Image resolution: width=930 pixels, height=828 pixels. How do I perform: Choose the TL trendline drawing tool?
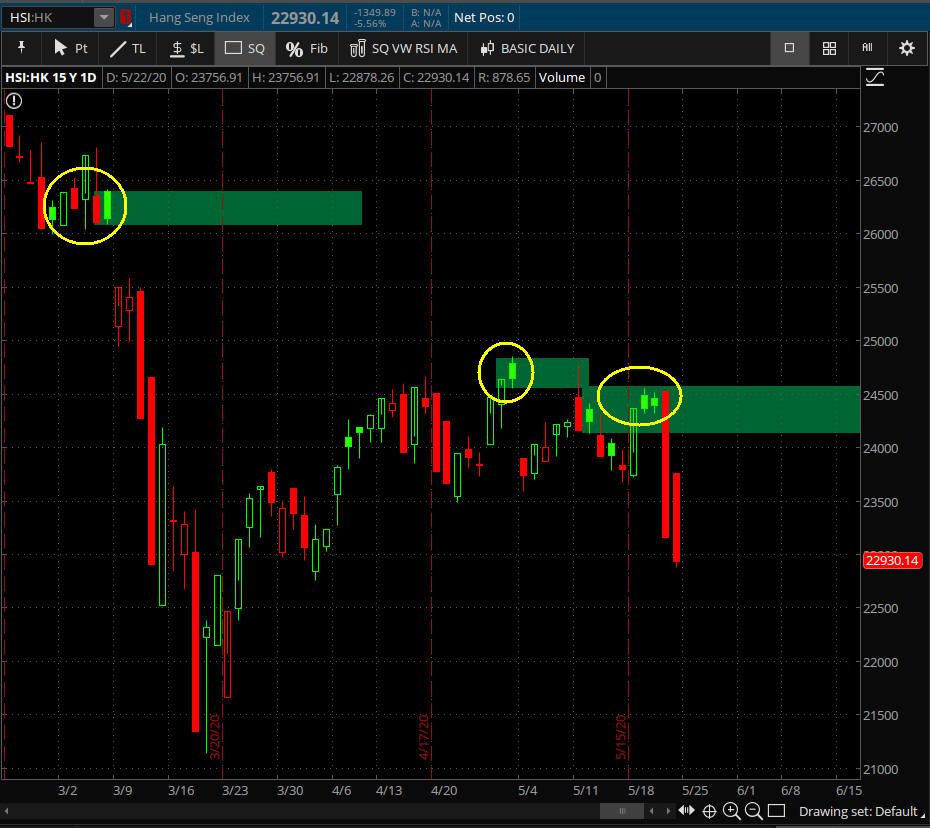click(x=127, y=48)
